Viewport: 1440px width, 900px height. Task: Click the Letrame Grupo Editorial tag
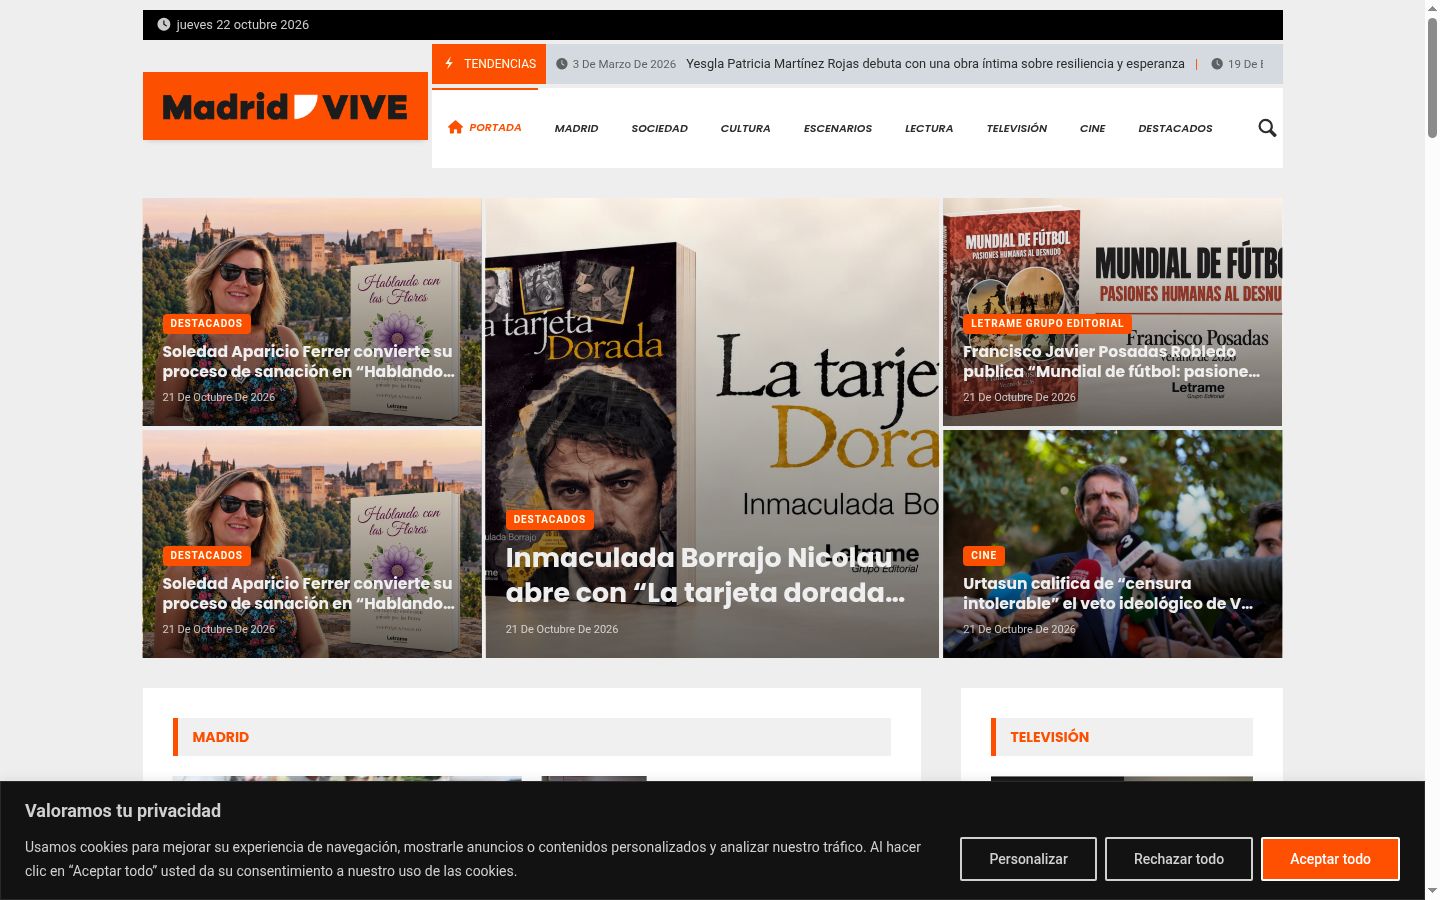pos(1047,323)
